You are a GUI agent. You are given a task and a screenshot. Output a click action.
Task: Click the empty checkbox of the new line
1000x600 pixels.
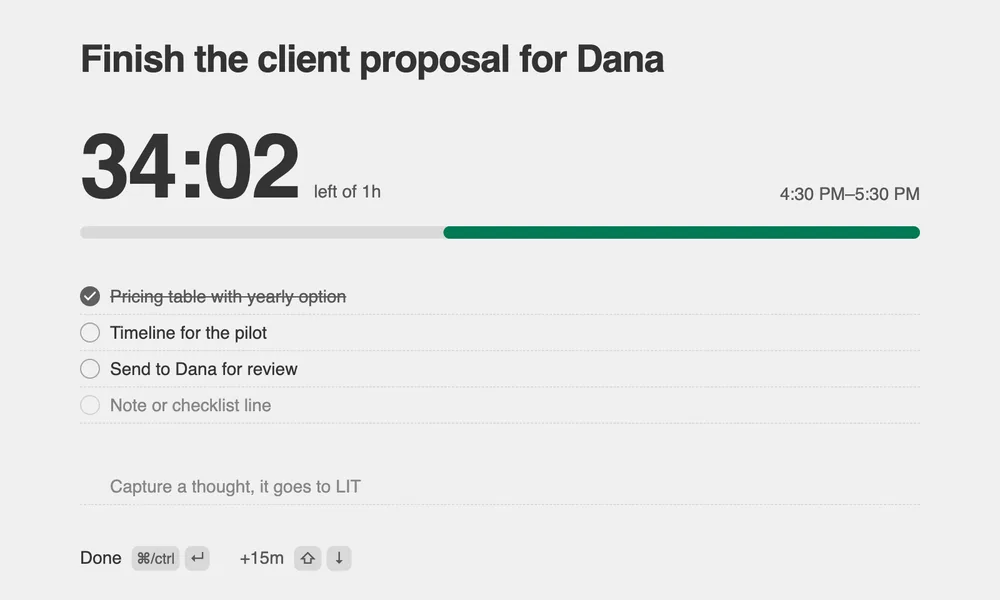tap(90, 405)
